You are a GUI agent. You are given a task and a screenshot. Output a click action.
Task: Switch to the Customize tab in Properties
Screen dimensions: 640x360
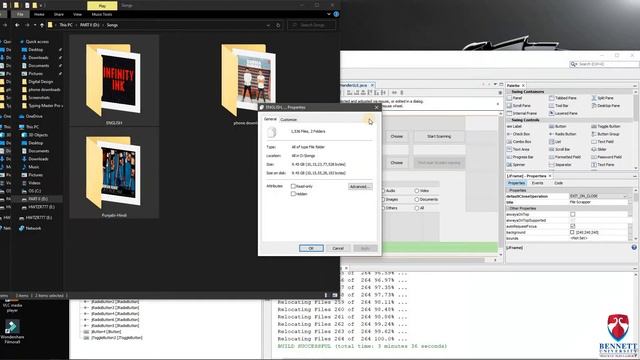pyautogui.click(x=289, y=120)
